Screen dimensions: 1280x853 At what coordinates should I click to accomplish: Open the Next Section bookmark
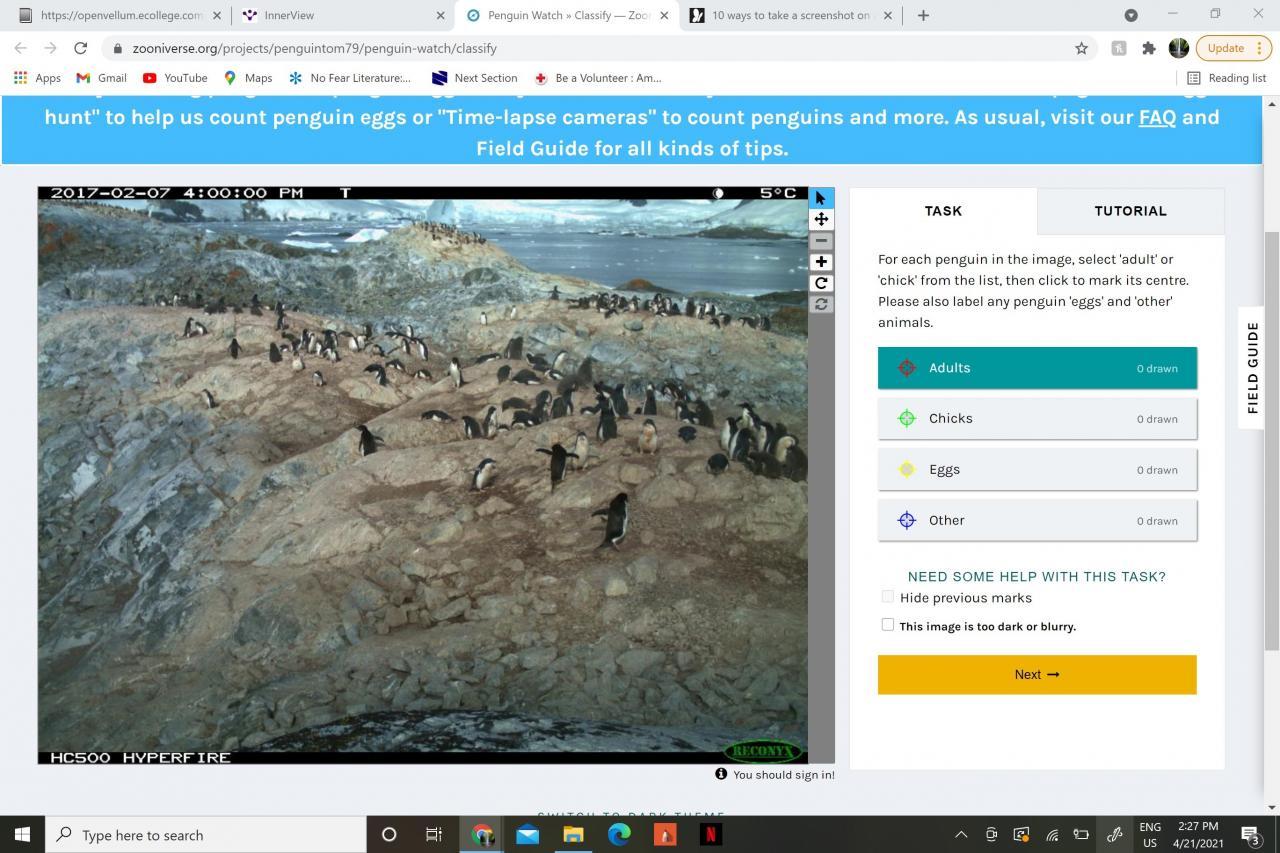(x=474, y=78)
